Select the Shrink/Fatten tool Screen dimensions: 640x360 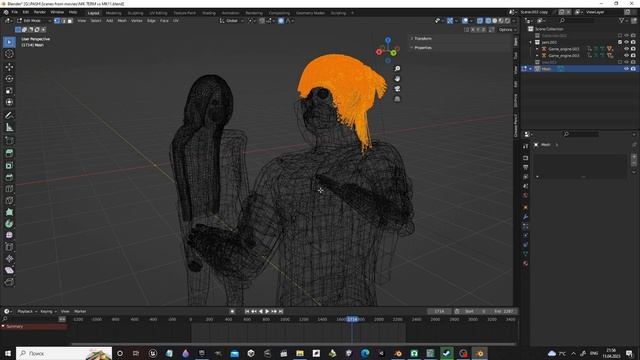(9, 259)
